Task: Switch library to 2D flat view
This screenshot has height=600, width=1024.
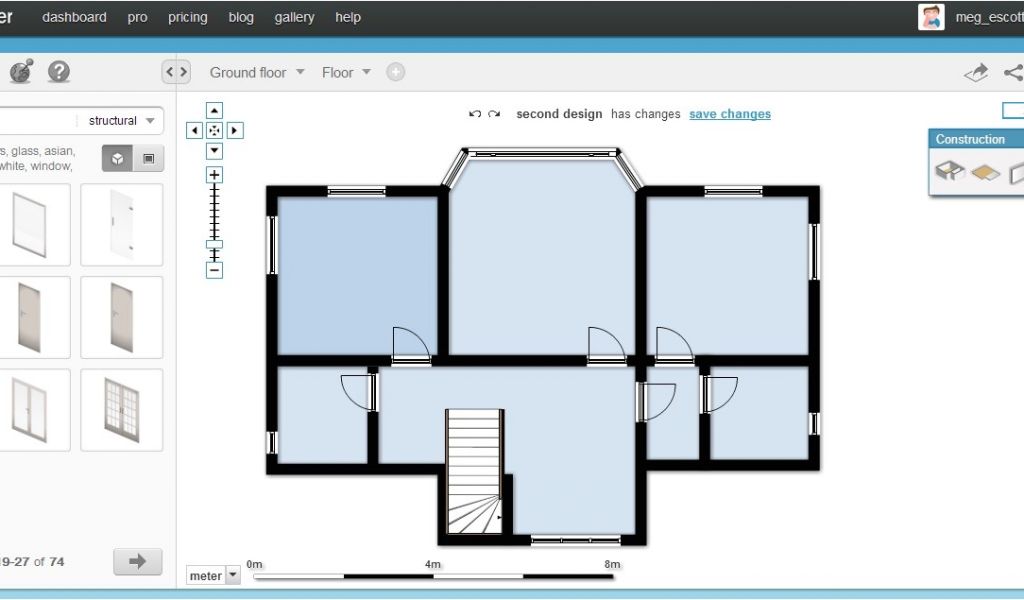Action: pos(149,158)
